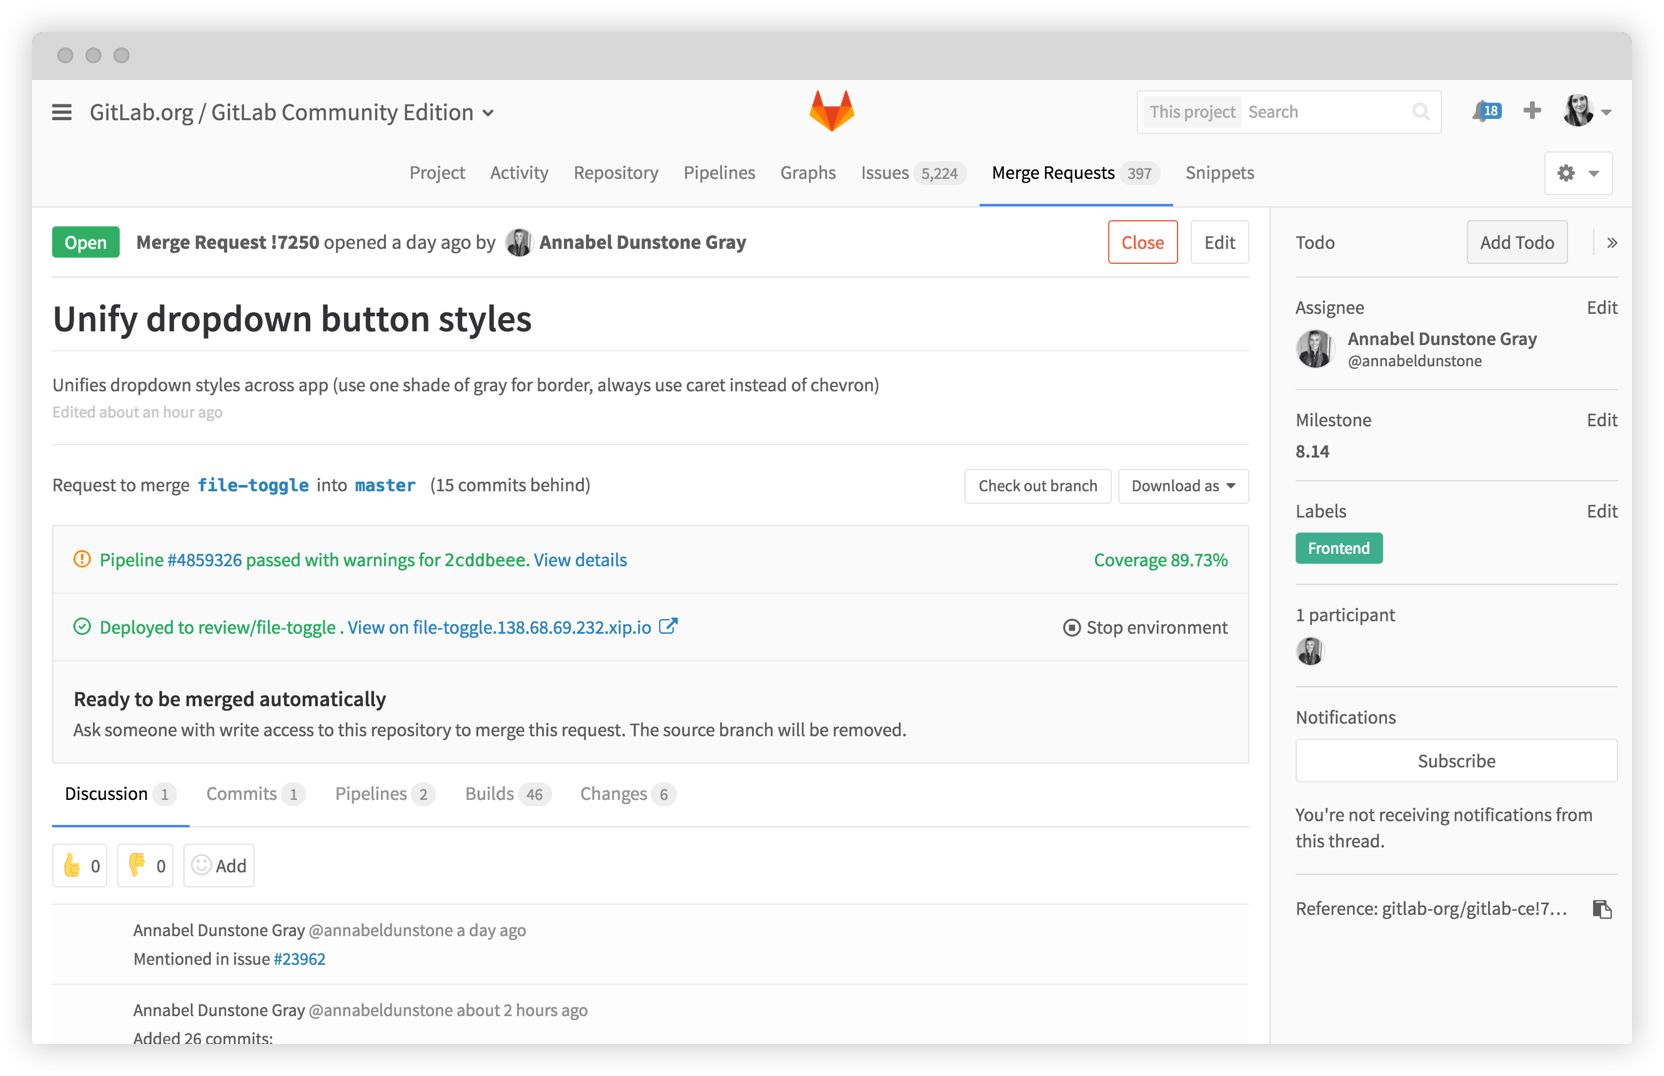This screenshot has height=1076, width=1664.
Task: Subscribe to notifications
Action: pyautogui.click(x=1456, y=761)
